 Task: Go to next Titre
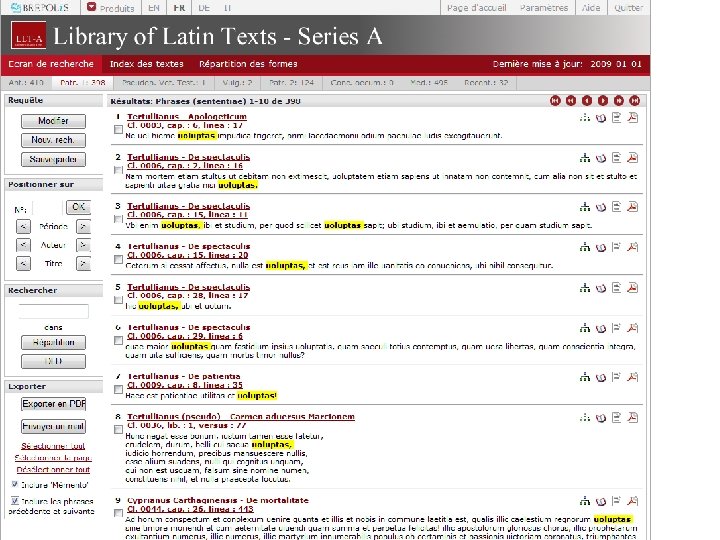point(83,264)
